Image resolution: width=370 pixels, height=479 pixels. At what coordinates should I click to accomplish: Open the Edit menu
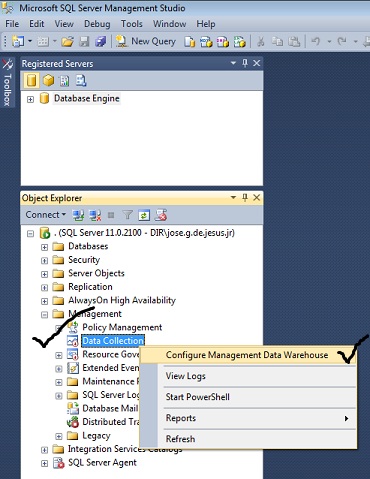tap(37, 24)
